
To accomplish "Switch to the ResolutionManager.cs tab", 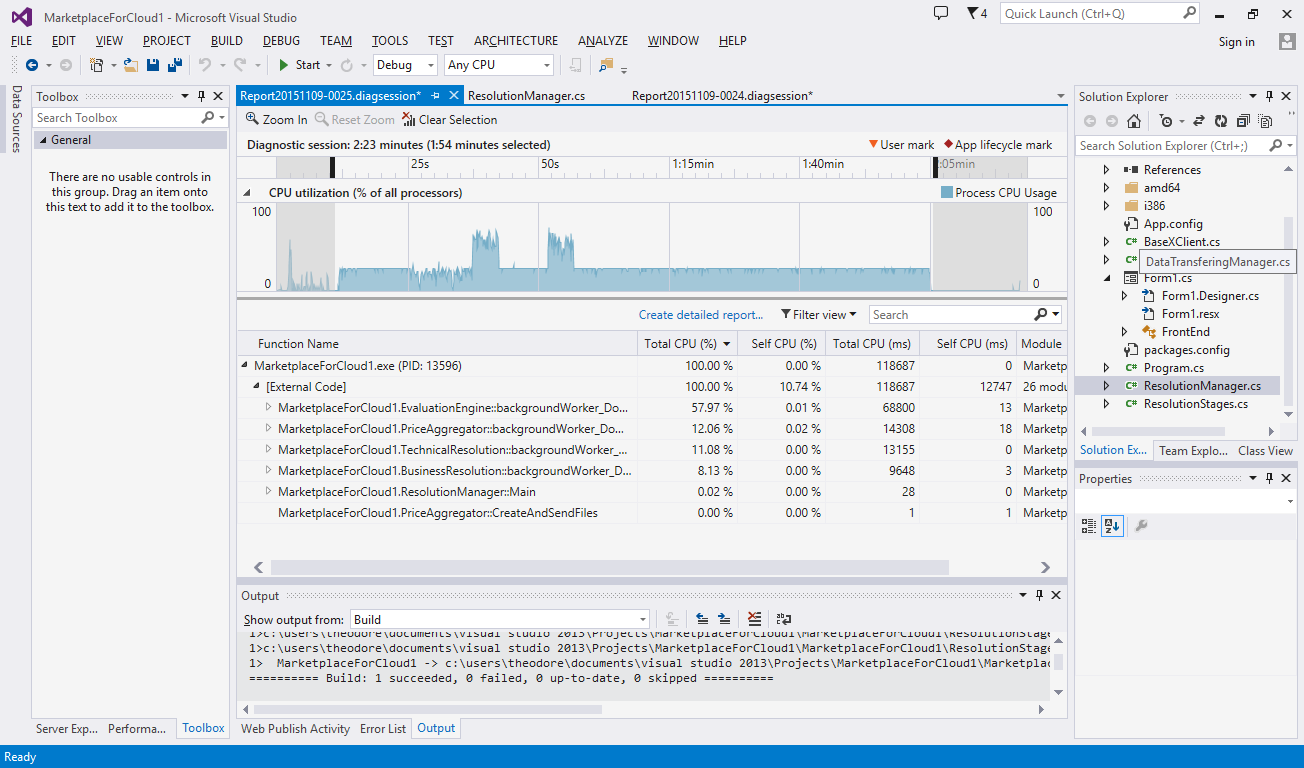I will tap(527, 96).
